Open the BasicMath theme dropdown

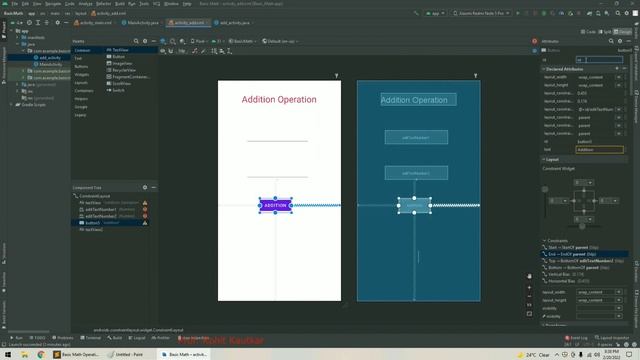pyautogui.click(x=242, y=41)
